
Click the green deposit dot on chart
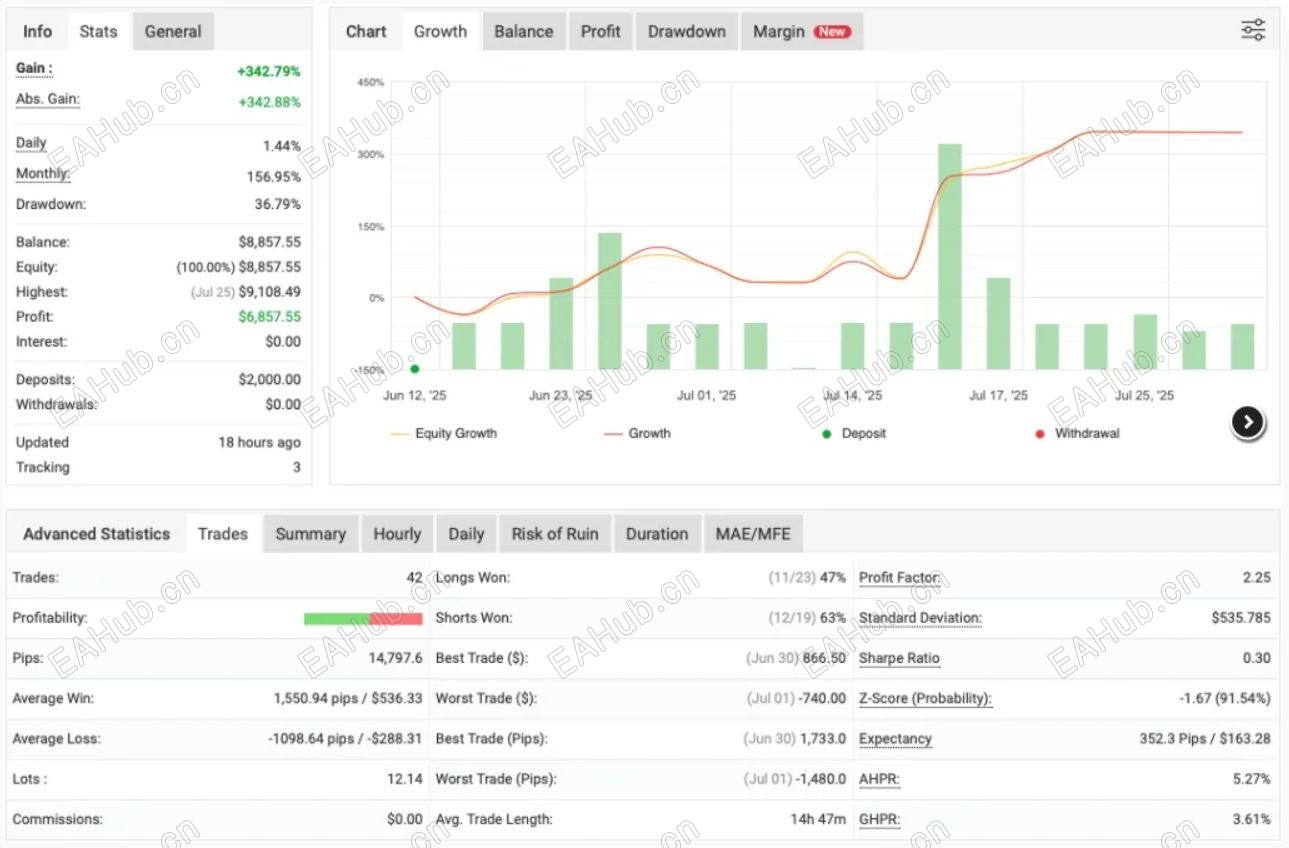tap(415, 369)
